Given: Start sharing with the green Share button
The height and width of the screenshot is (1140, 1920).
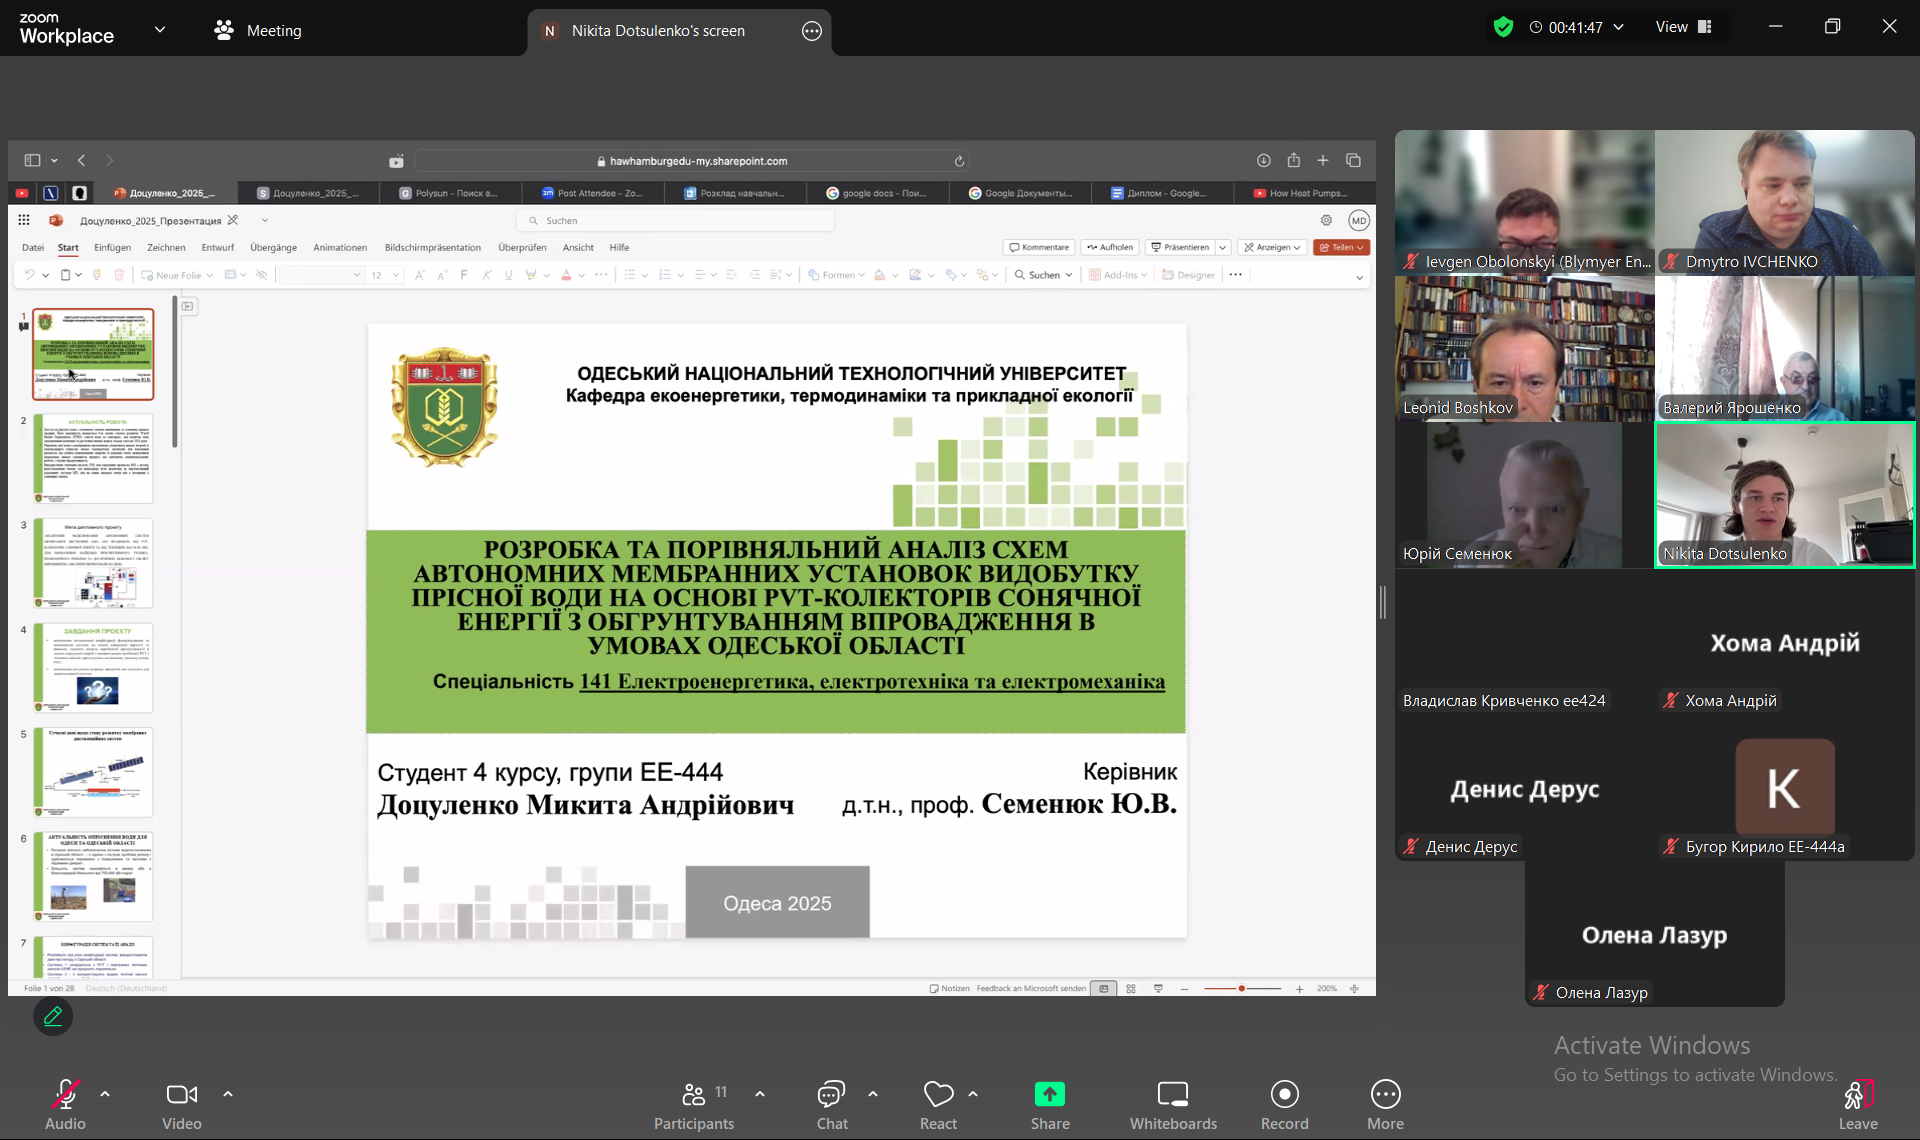Looking at the screenshot, I should click(1050, 1104).
